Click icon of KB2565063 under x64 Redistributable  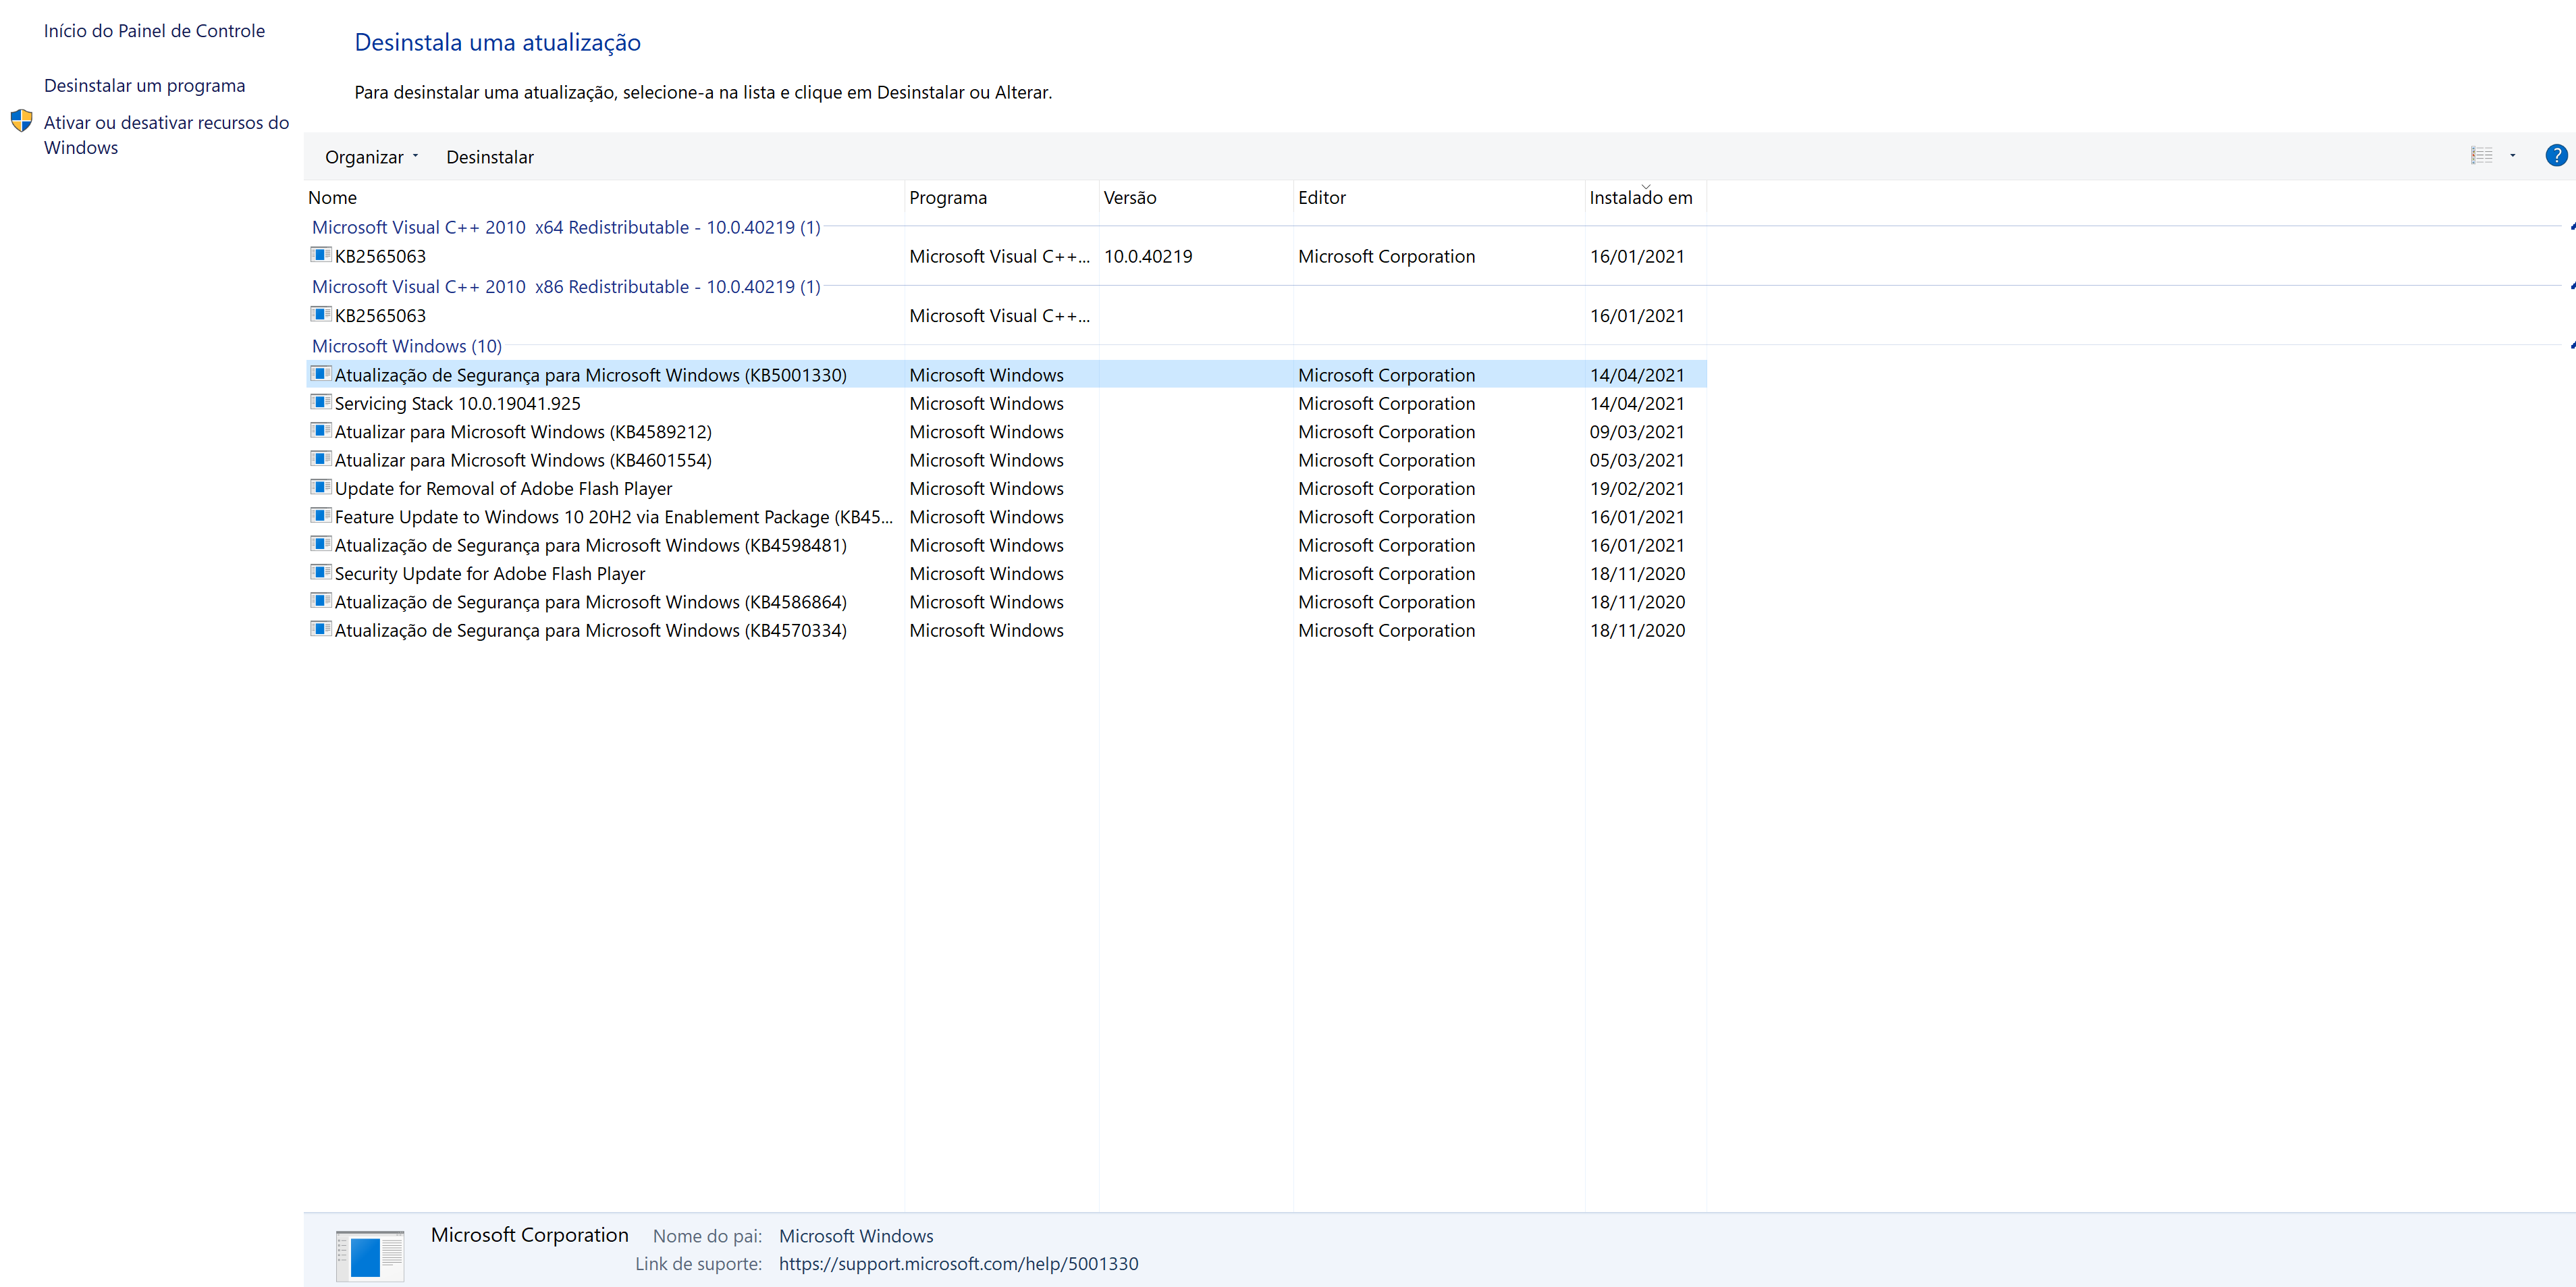click(x=320, y=255)
